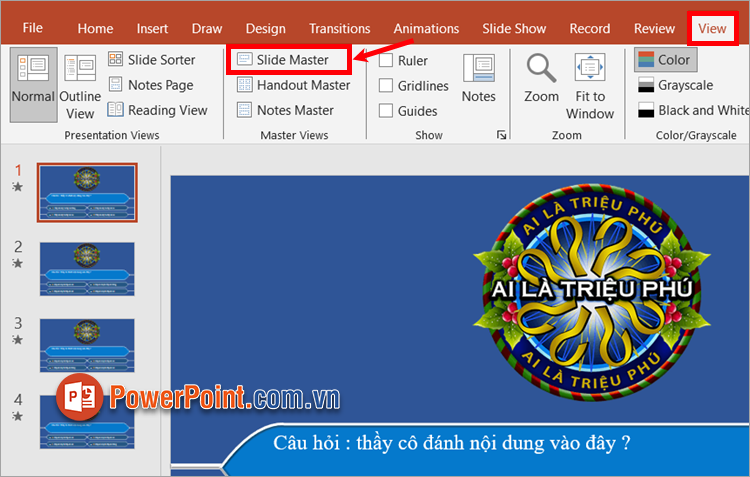This screenshot has width=750, height=477.
Task: Select Color view mode
Action: (x=665, y=60)
